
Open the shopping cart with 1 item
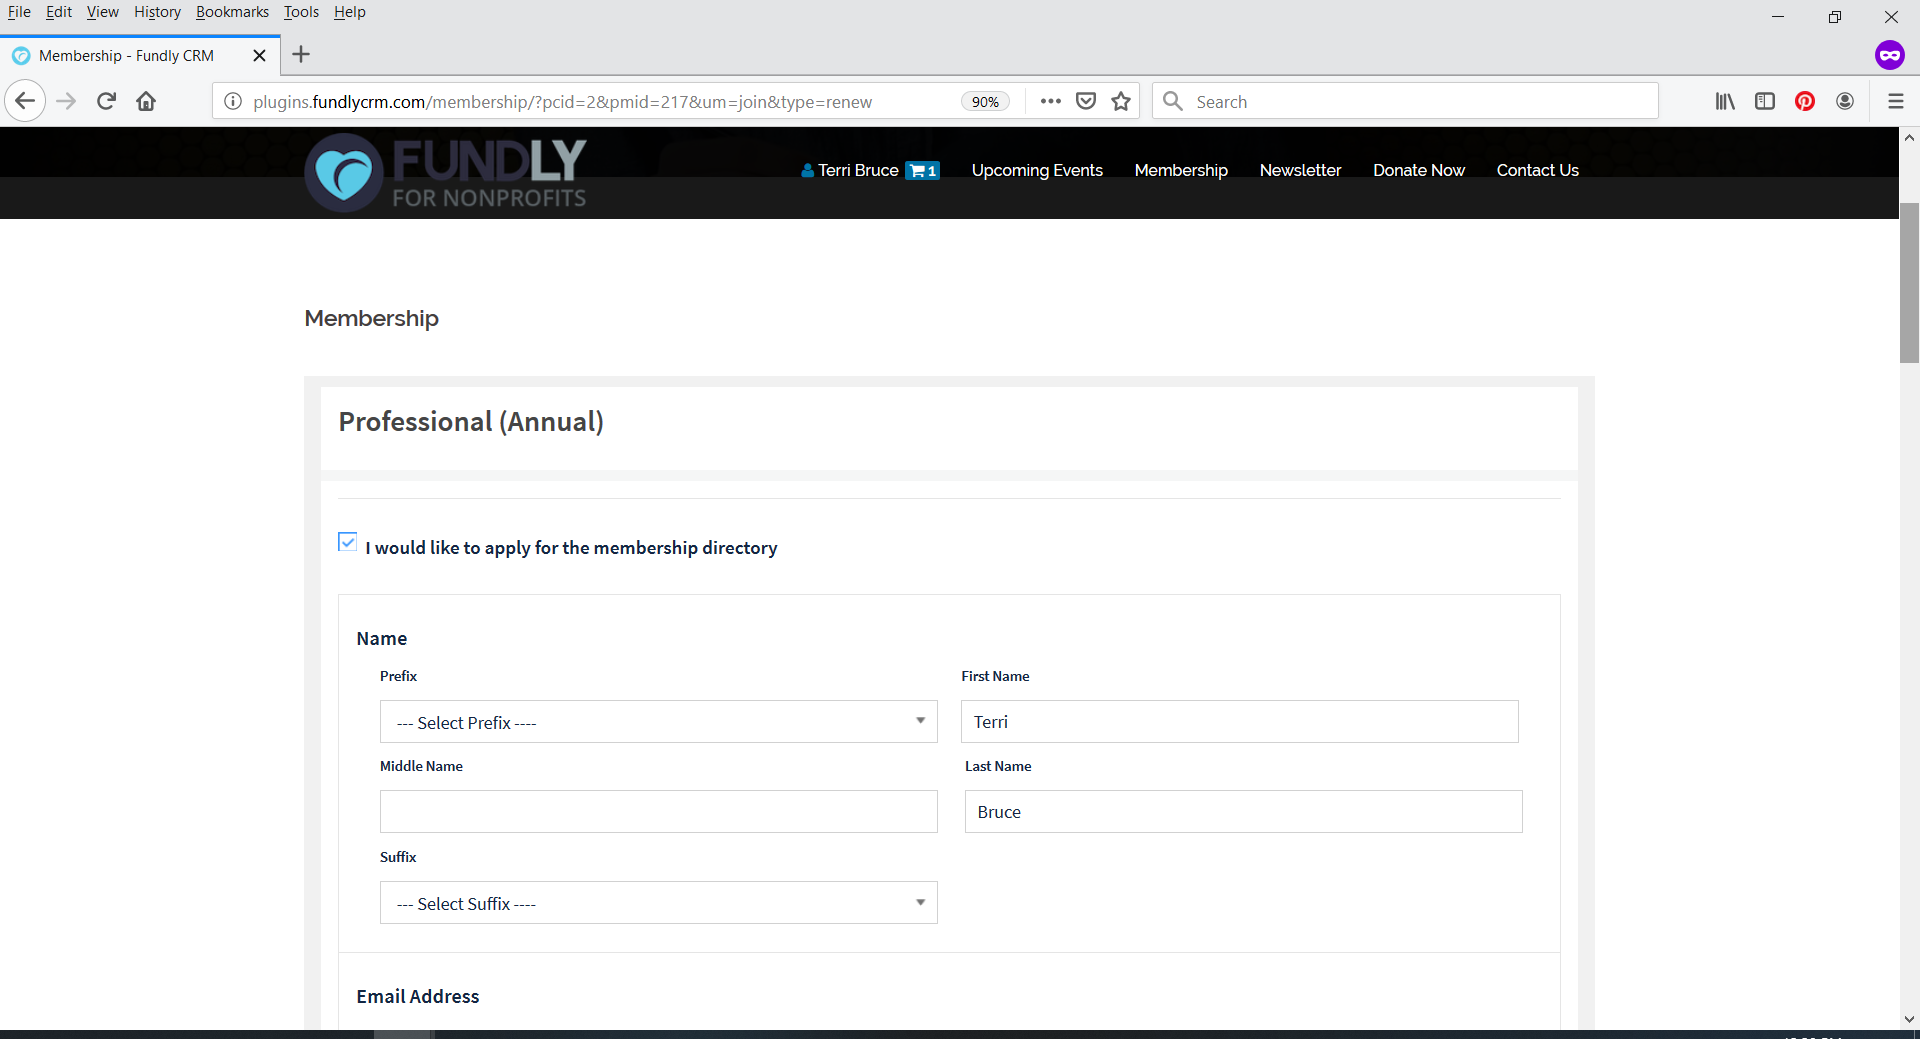[x=922, y=171]
